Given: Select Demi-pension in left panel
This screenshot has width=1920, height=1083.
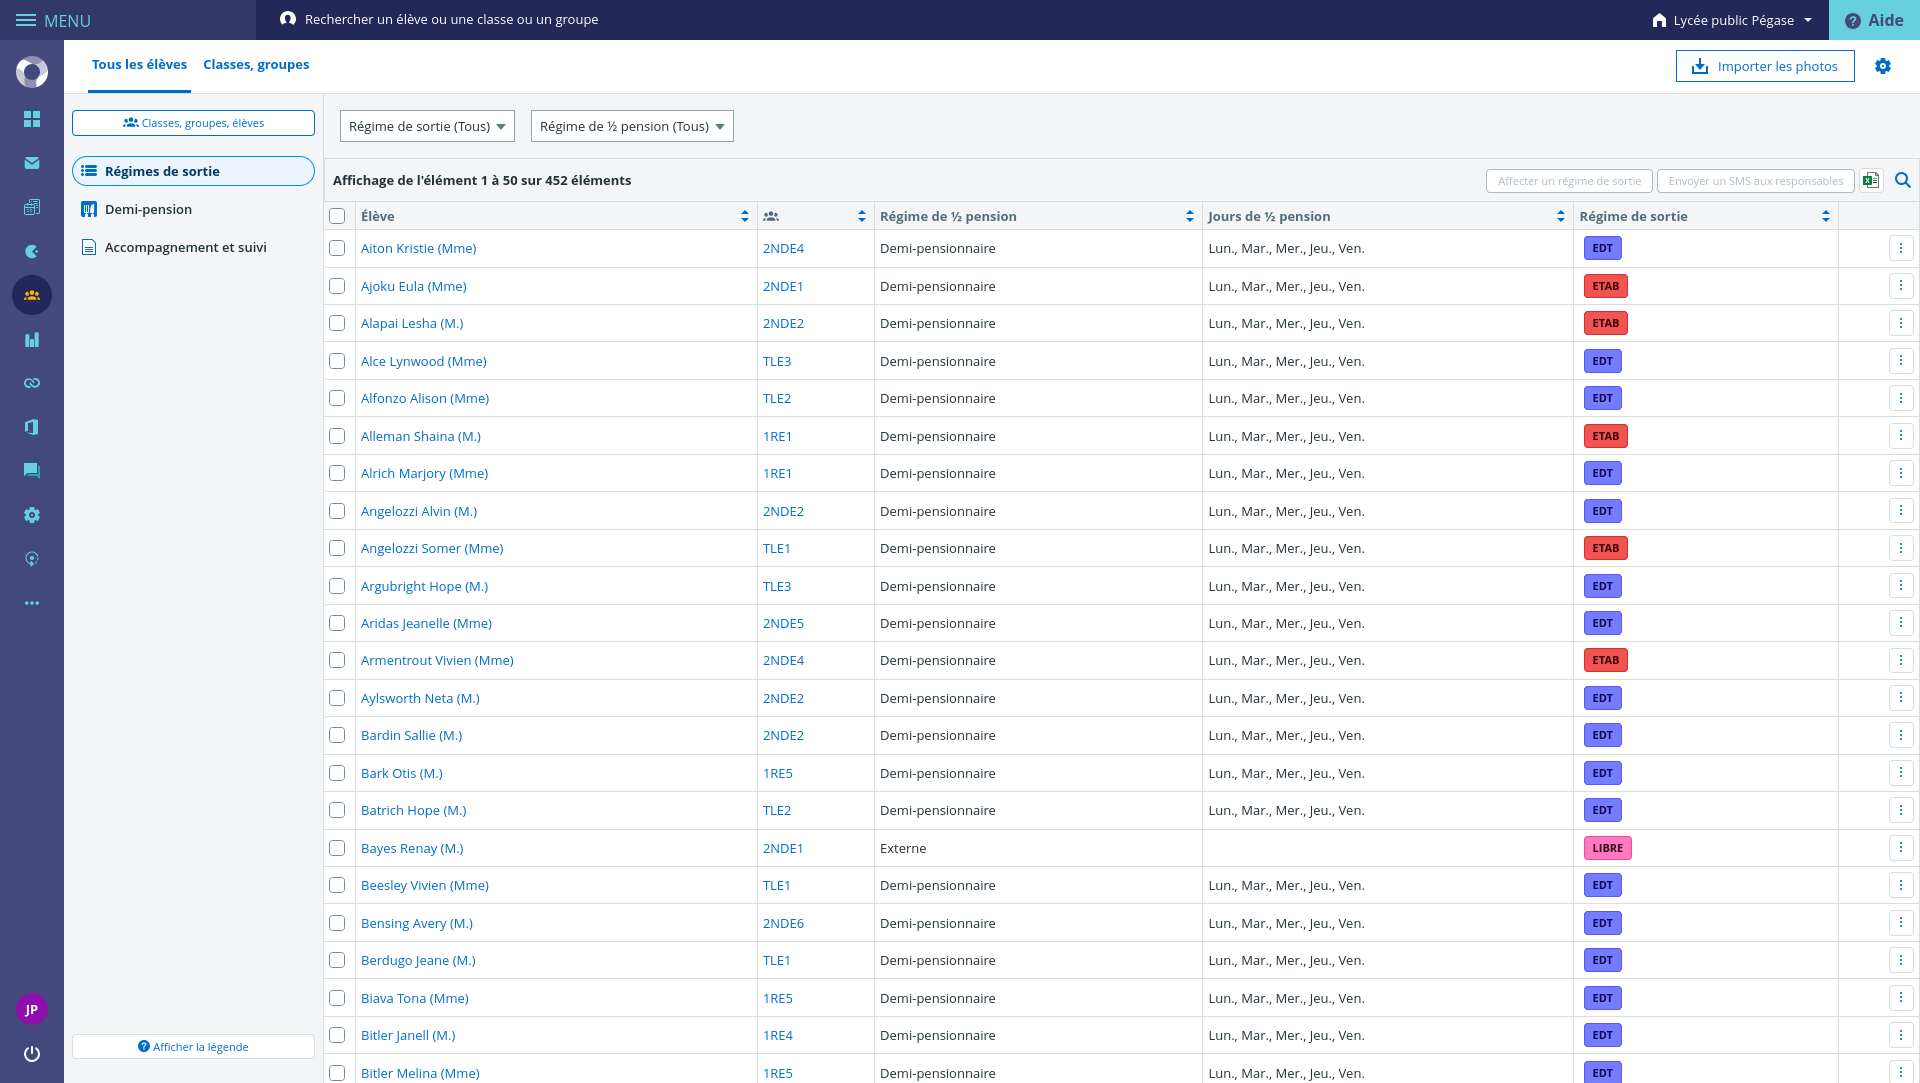Looking at the screenshot, I should tap(148, 209).
